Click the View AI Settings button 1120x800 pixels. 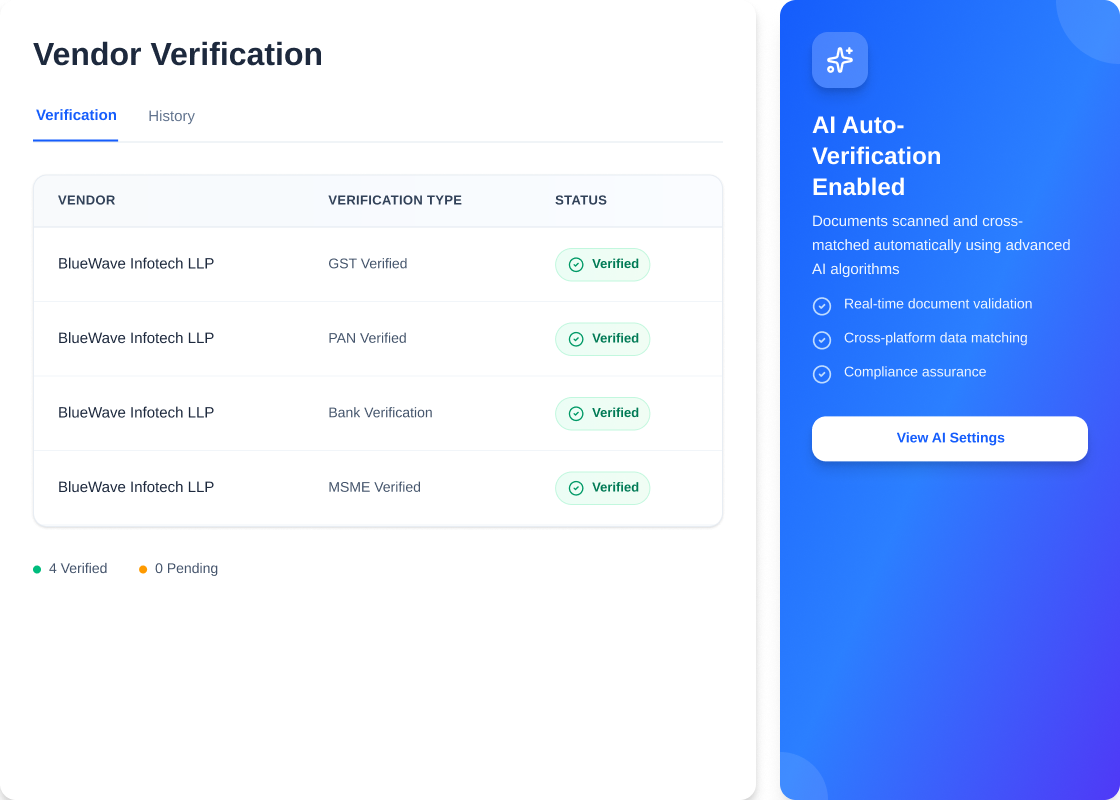949,438
